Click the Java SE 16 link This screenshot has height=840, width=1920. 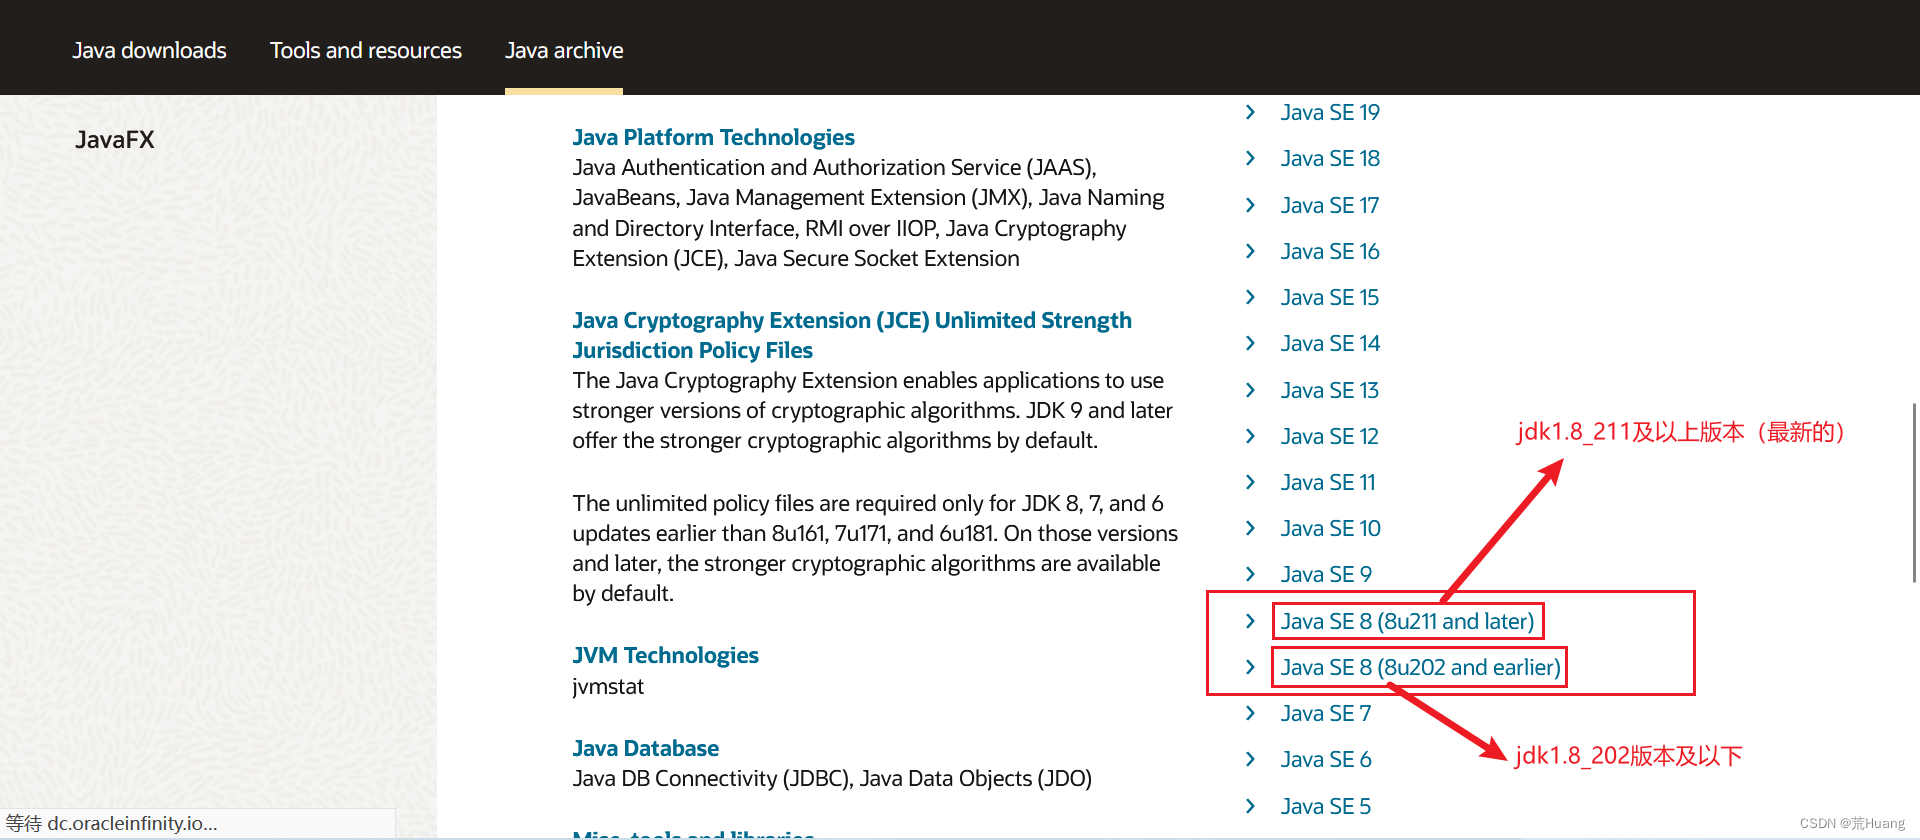point(1330,251)
